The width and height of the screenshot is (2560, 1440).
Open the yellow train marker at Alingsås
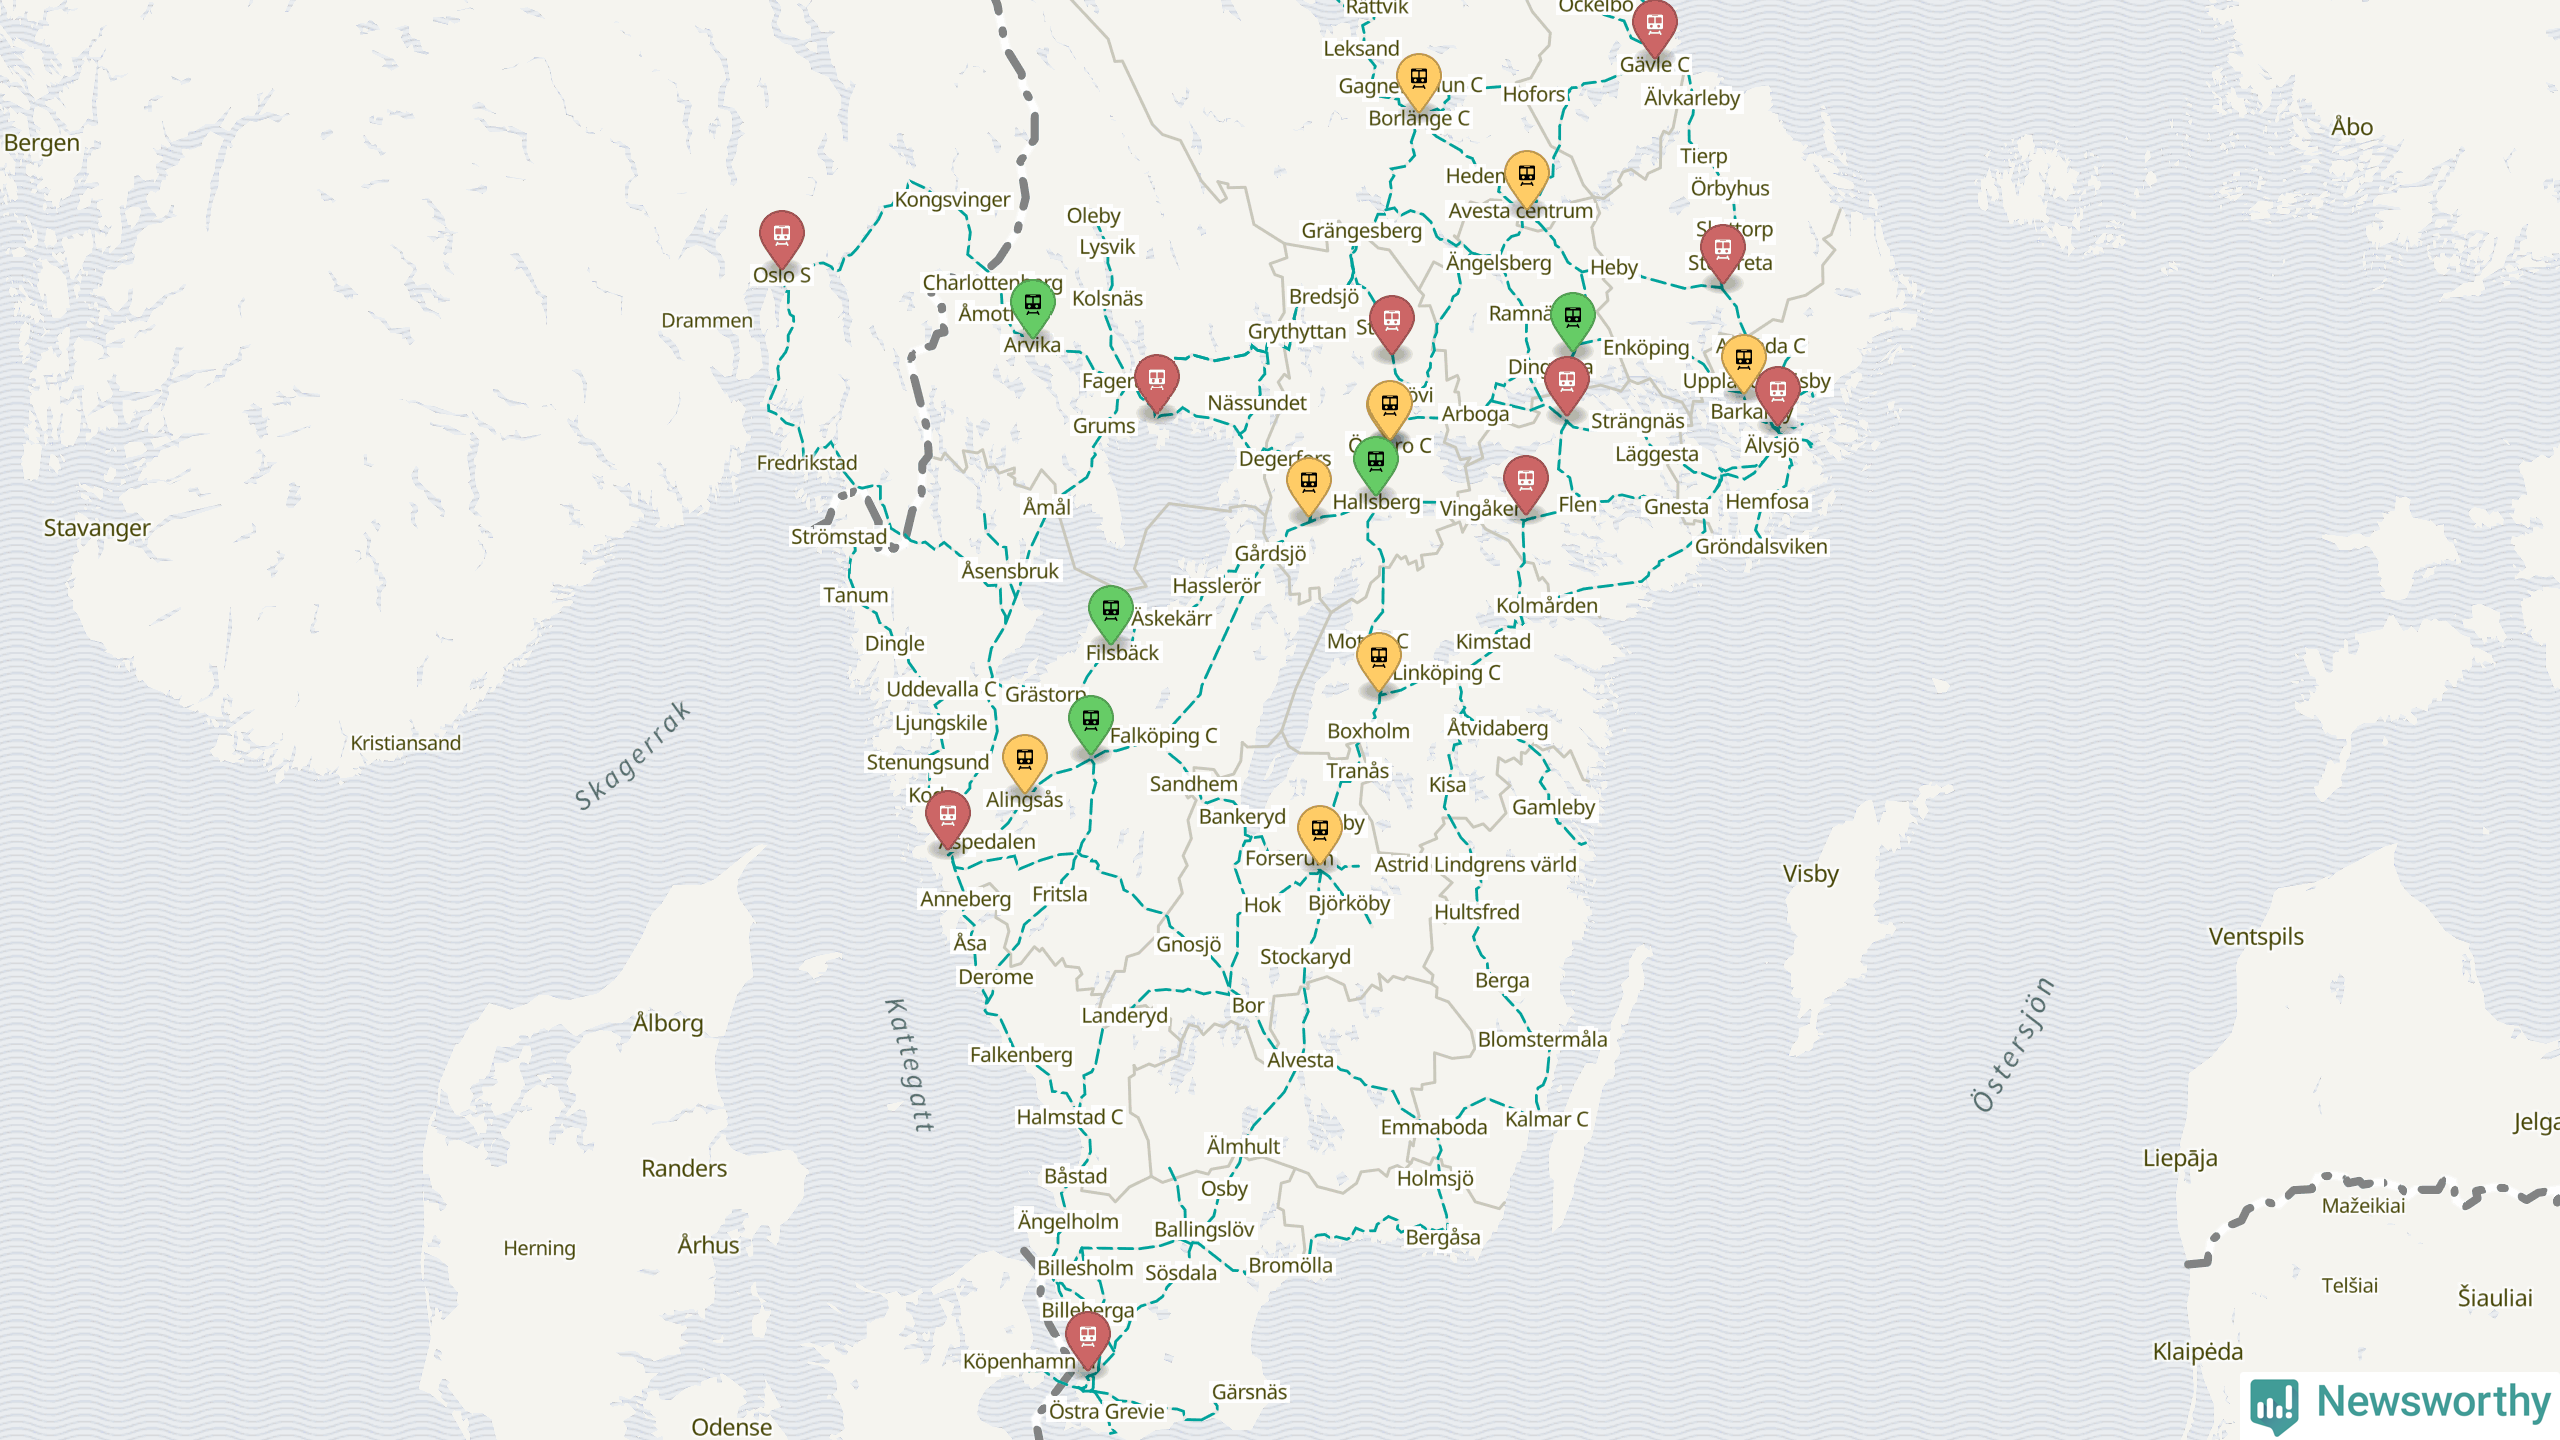tap(1024, 760)
